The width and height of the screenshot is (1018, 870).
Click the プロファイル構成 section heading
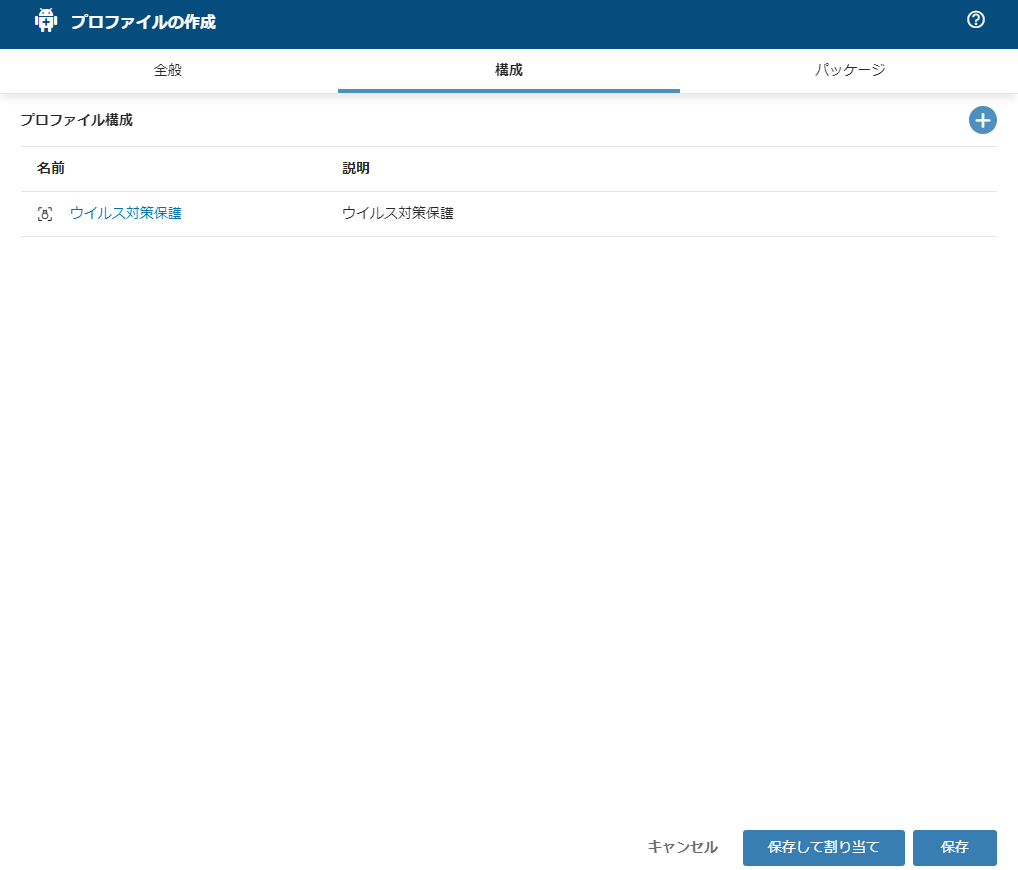pyautogui.click(x=77, y=120)
